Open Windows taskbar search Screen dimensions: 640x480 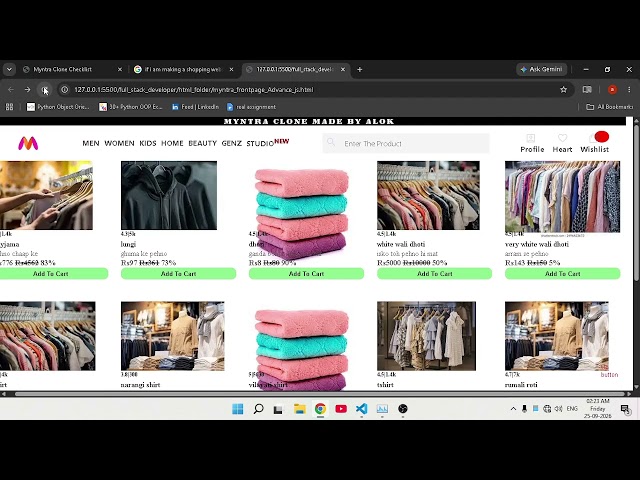[x=258, y=409]
